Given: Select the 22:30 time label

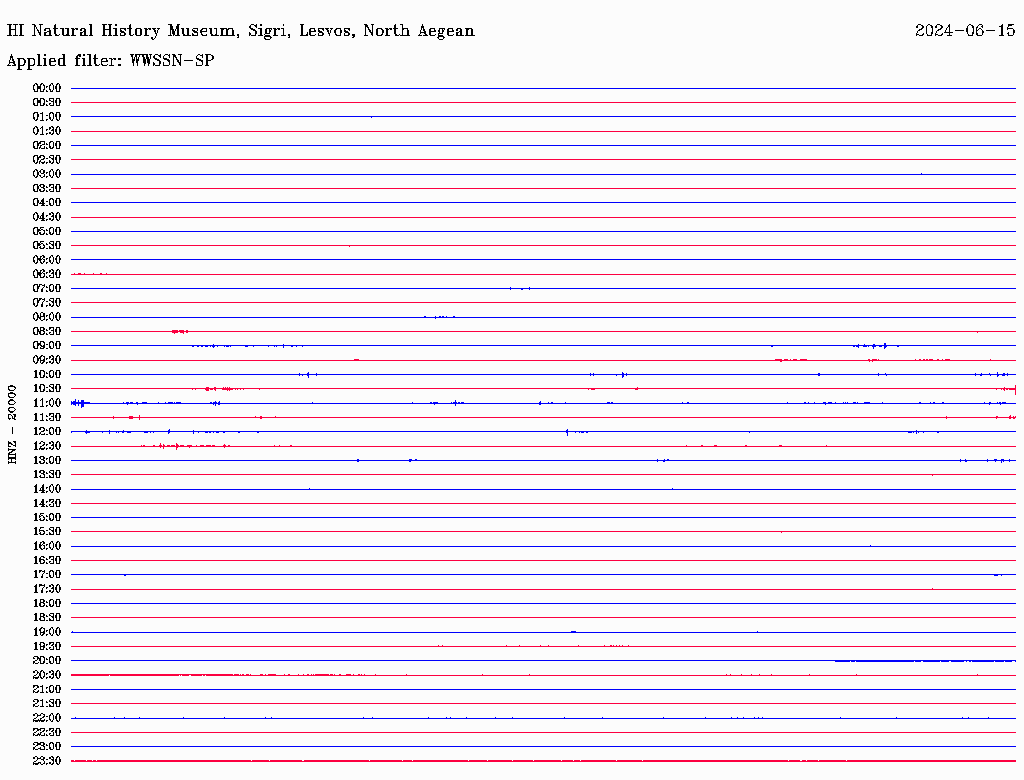Looking at the screenshot, I should [47, 732].
